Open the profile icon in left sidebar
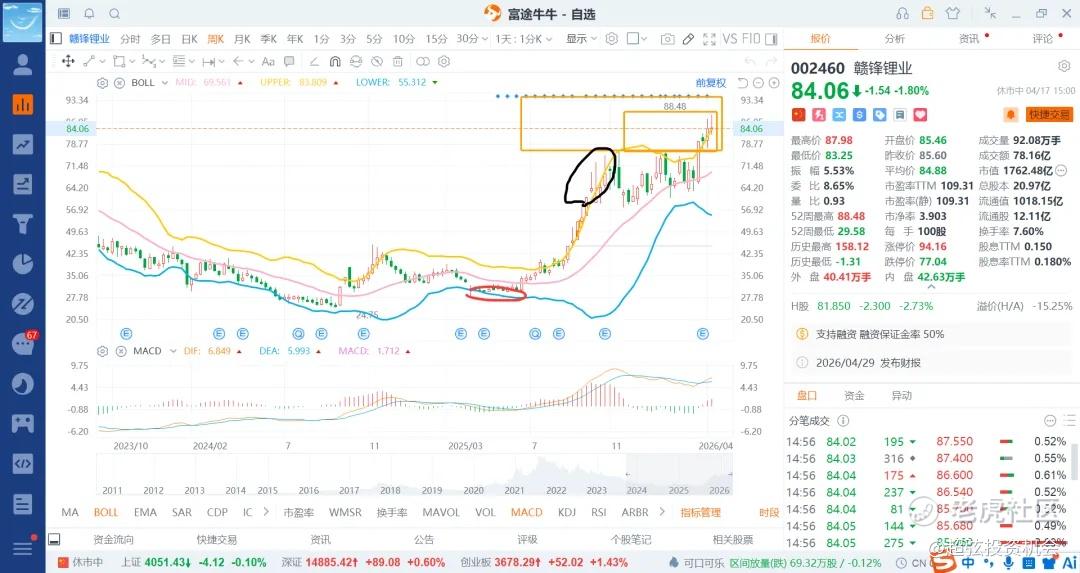 point(23,64)
